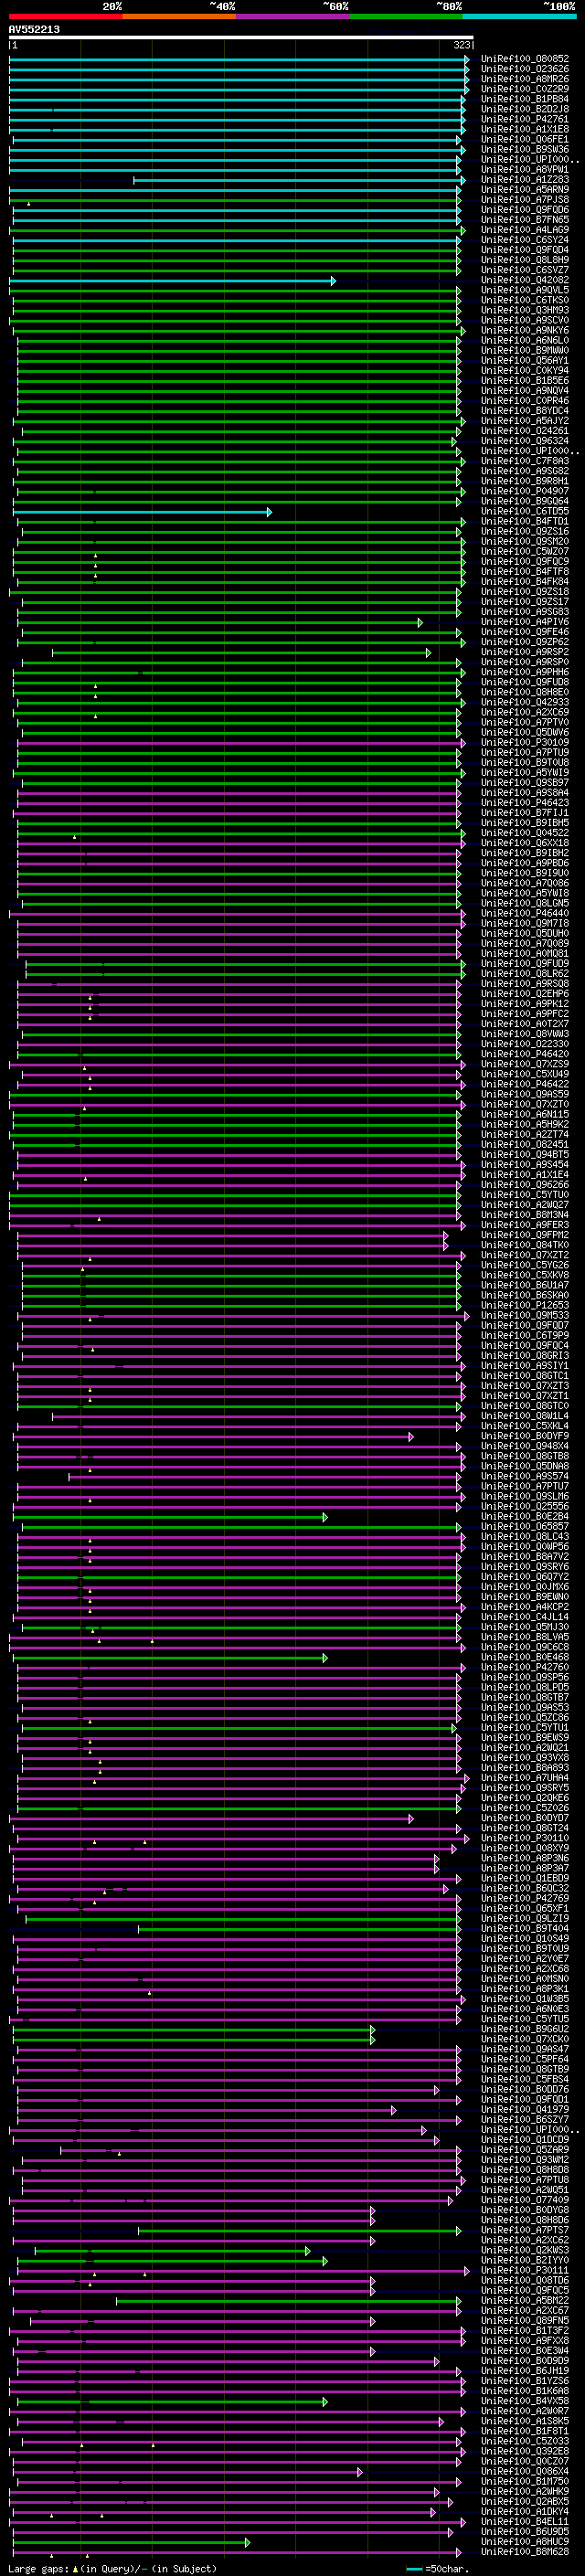Click label UniRef100_C5WZ07

point(525,551)
